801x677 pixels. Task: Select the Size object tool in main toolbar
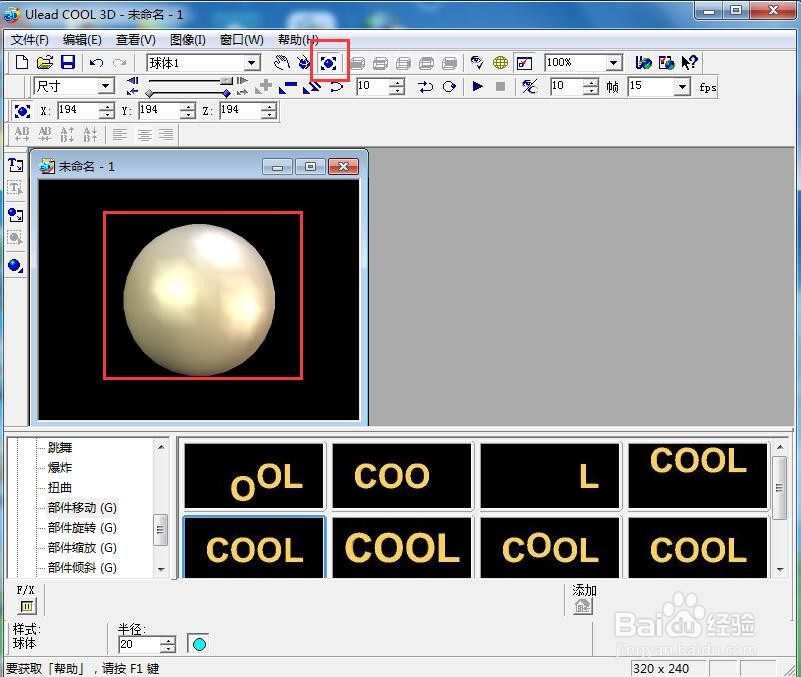(328, 63)
